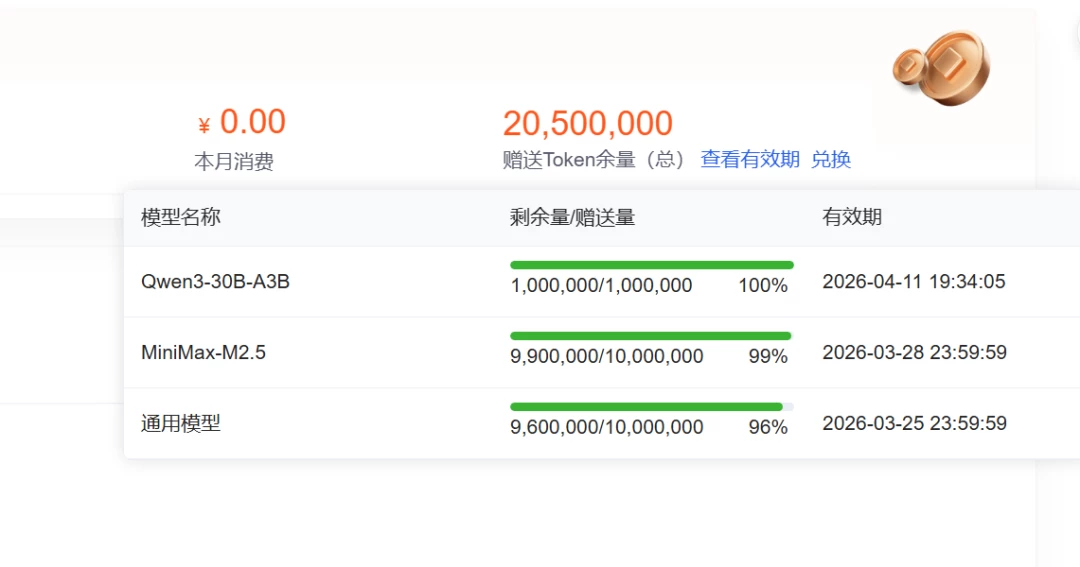Click the ¥ 0.00 monthly spend amount
The image size is (1080, 567).
click(242, 123)
